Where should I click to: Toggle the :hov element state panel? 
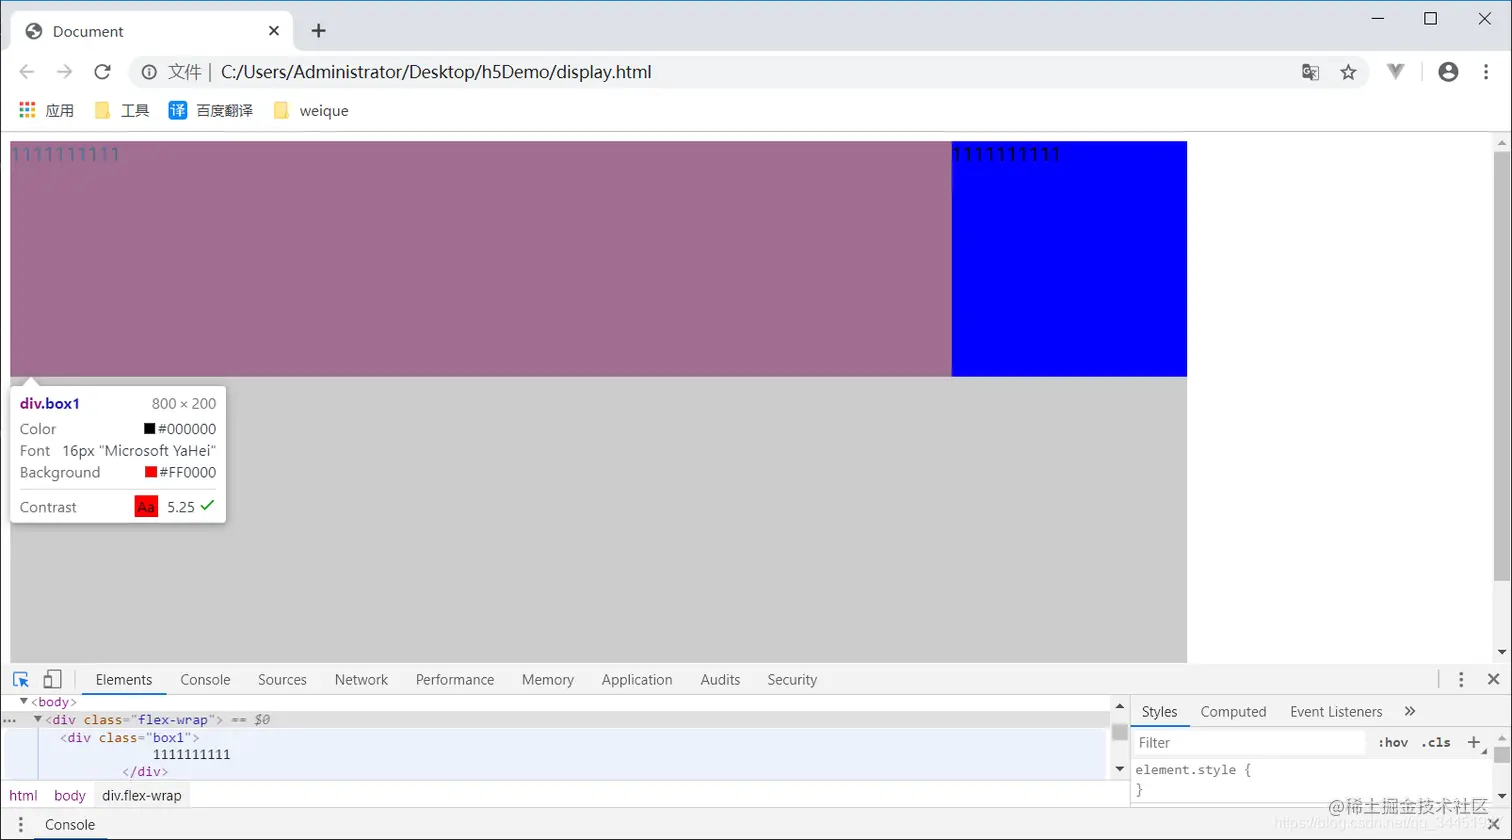1393,743
